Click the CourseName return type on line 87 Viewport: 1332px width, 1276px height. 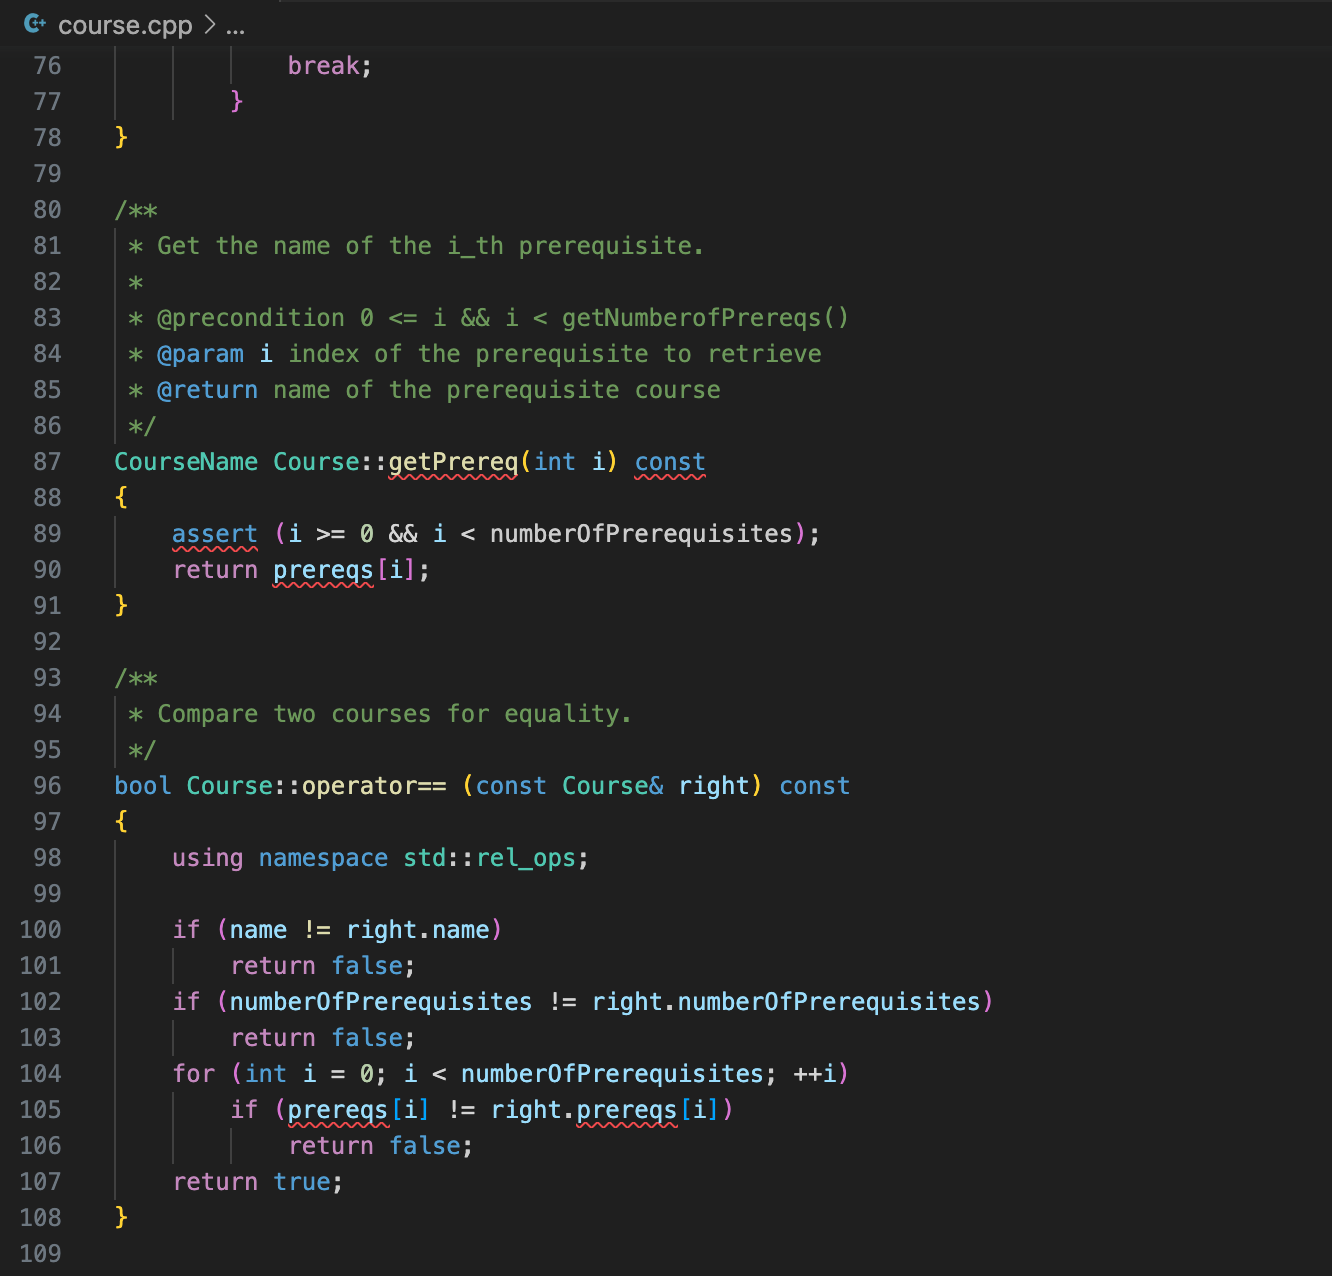186,461
